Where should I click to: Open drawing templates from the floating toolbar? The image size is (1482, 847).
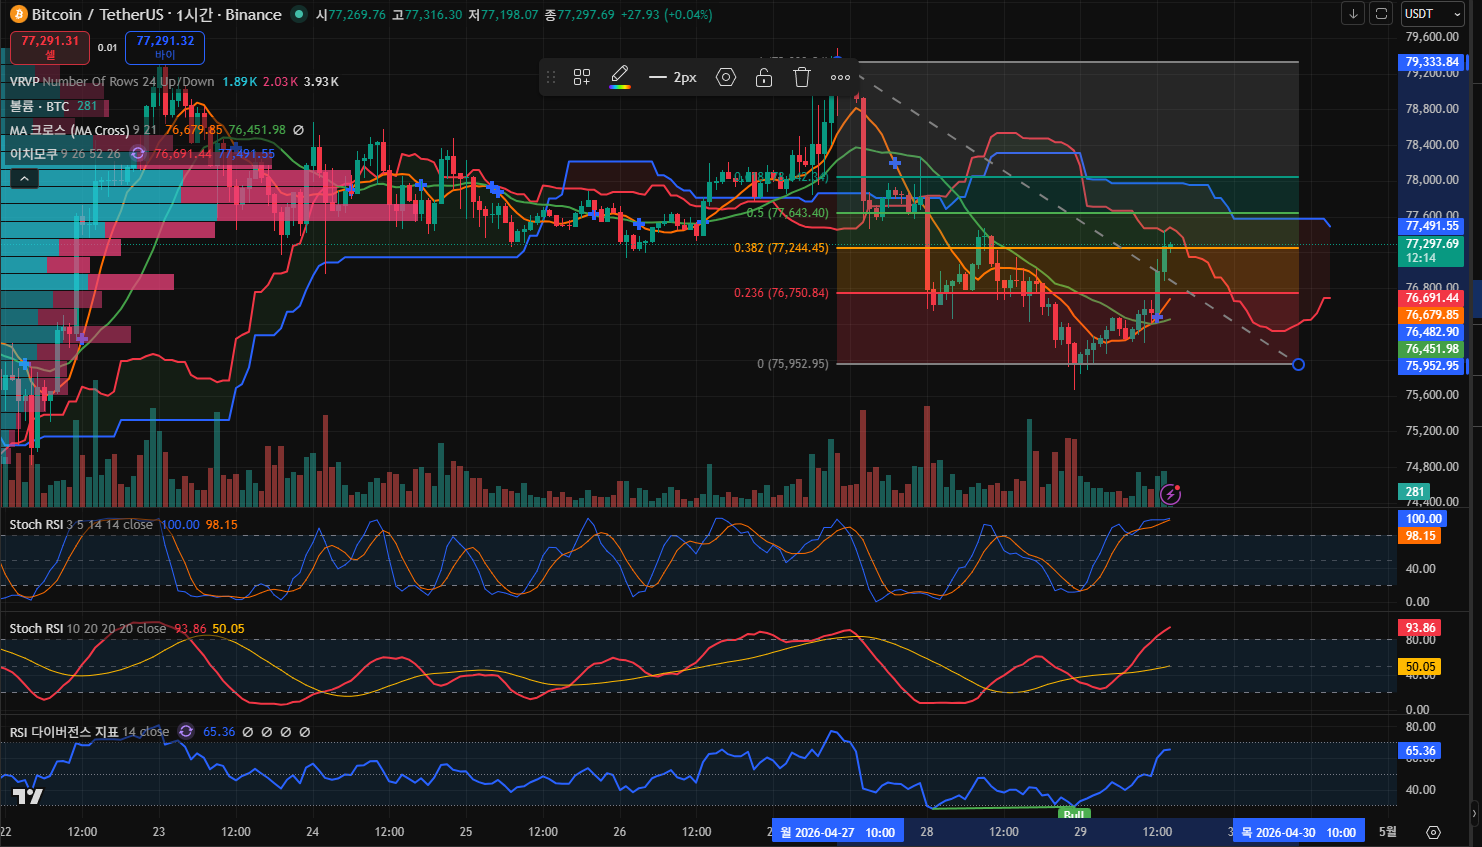(x=582, y=77)
